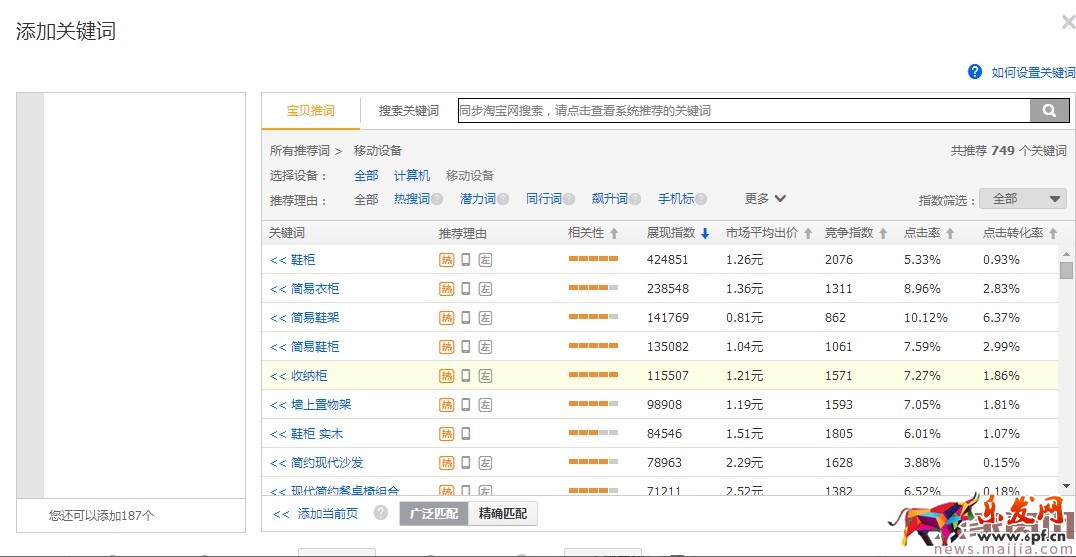Choose 计算机 as the device filter
This screenshot has height=557, width=1076.
(411, 176)
